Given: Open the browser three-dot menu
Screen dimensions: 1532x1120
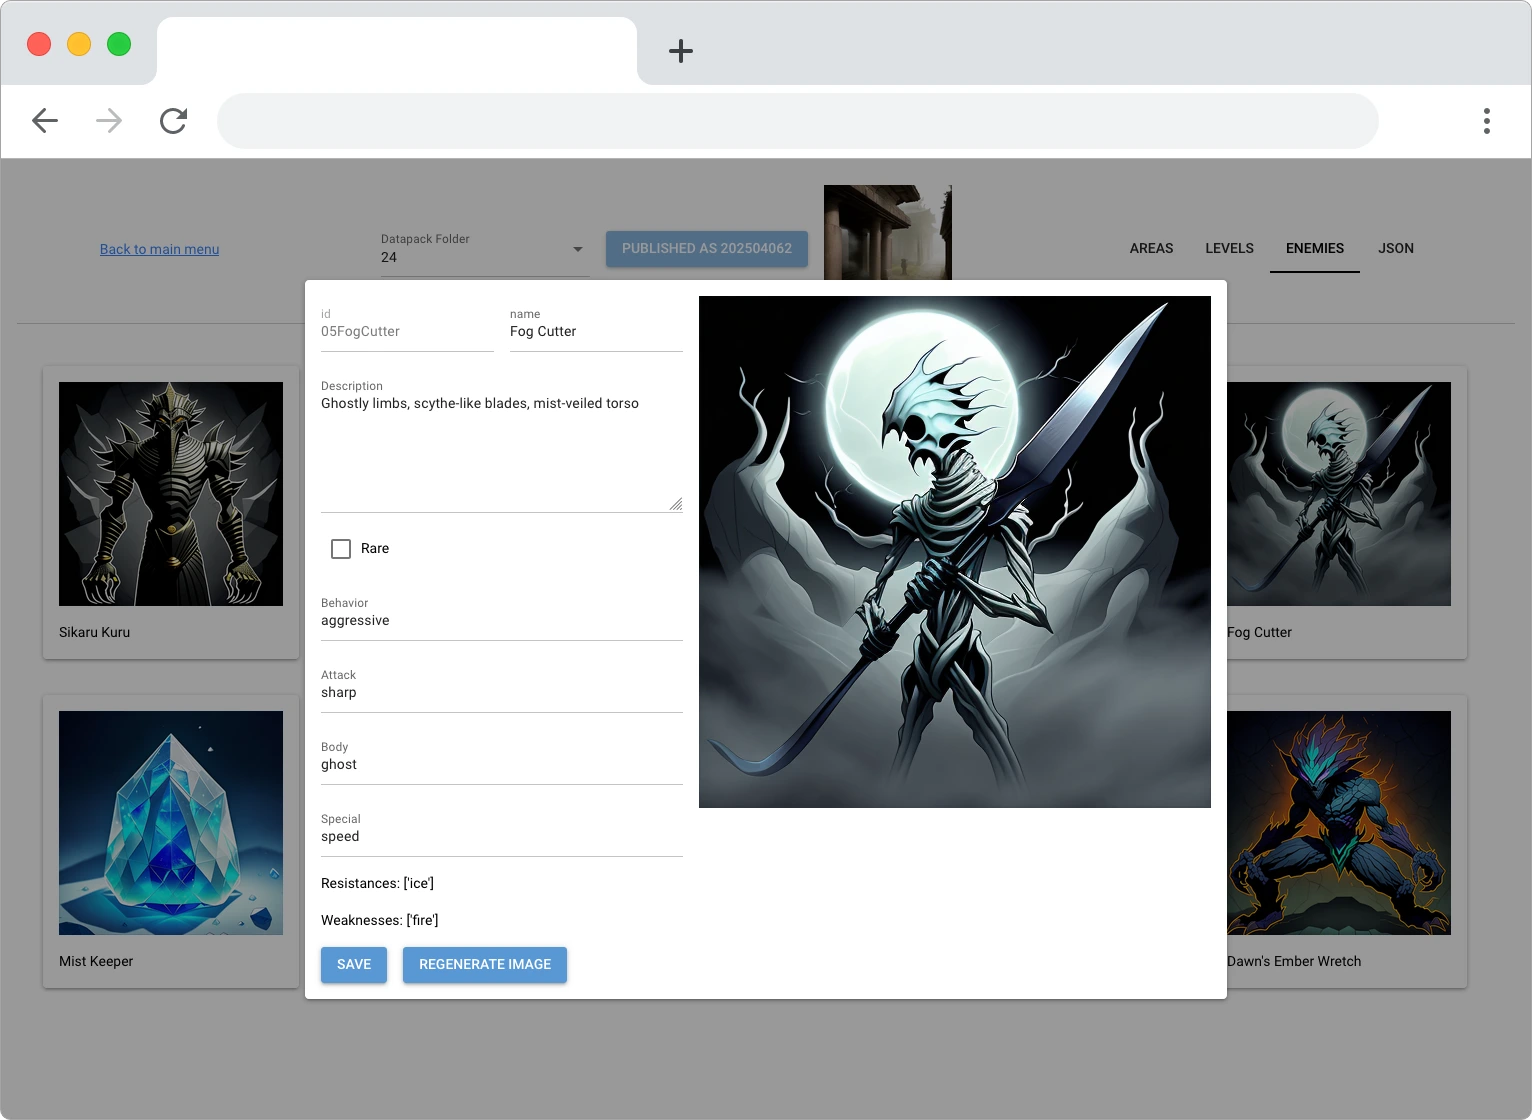Looking at the screenshot, I should coord(1487,120).
